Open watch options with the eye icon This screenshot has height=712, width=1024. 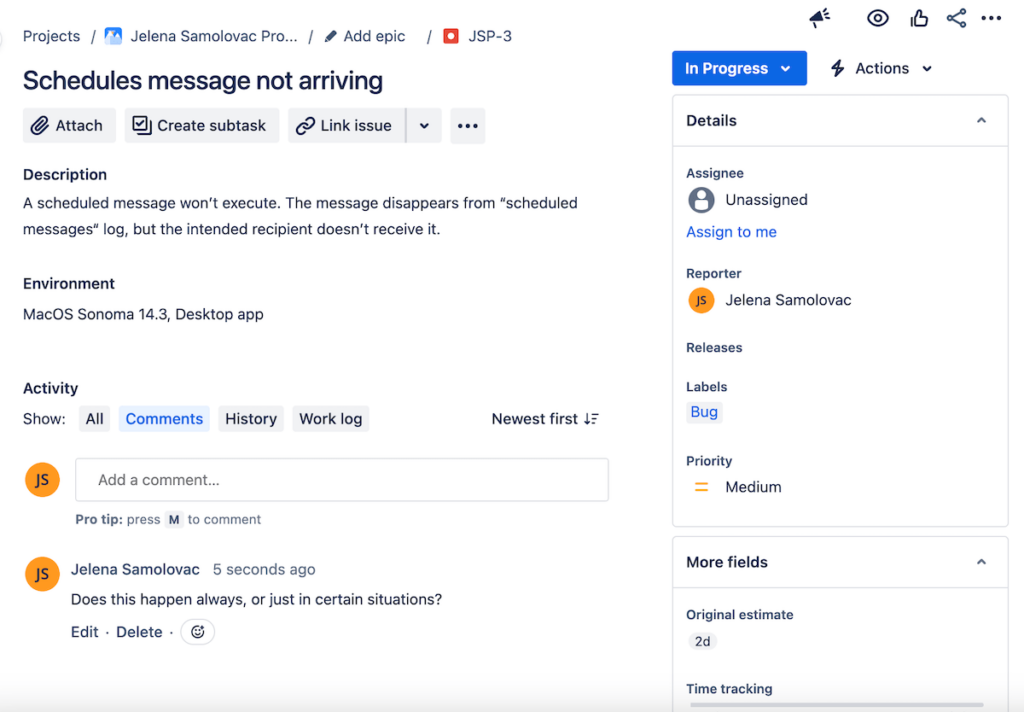[x=877, y=17]
